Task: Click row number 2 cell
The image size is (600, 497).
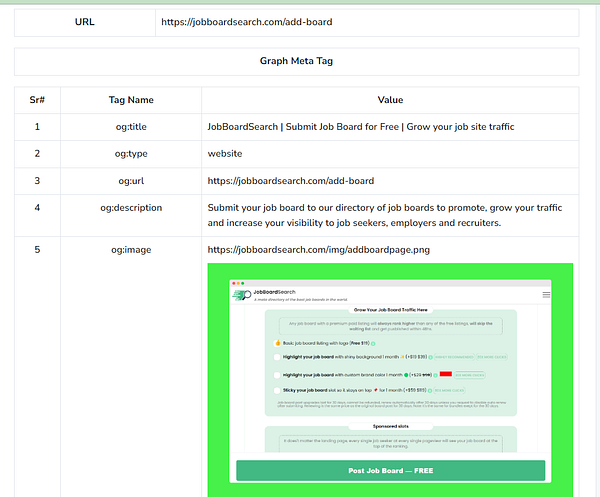Action: [37, 154]
